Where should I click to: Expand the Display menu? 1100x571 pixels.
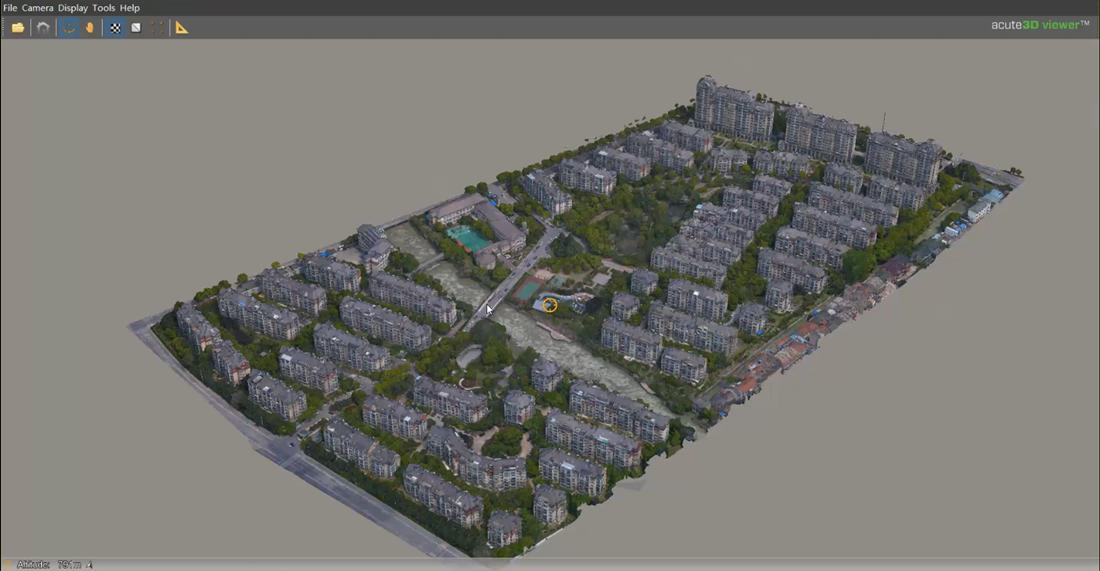72,8
